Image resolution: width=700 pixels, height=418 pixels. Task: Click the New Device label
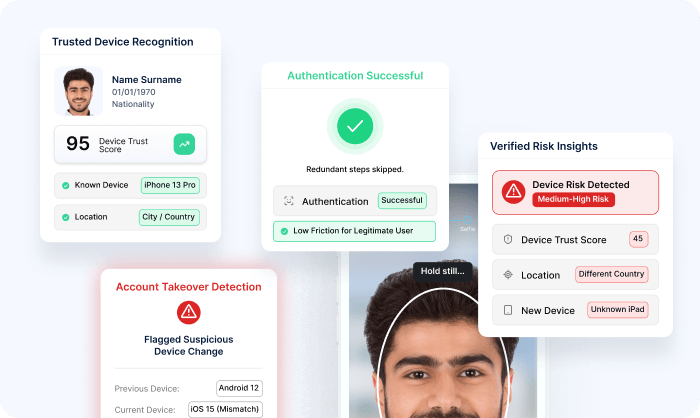pyautogui.click(x=548, y=310)
